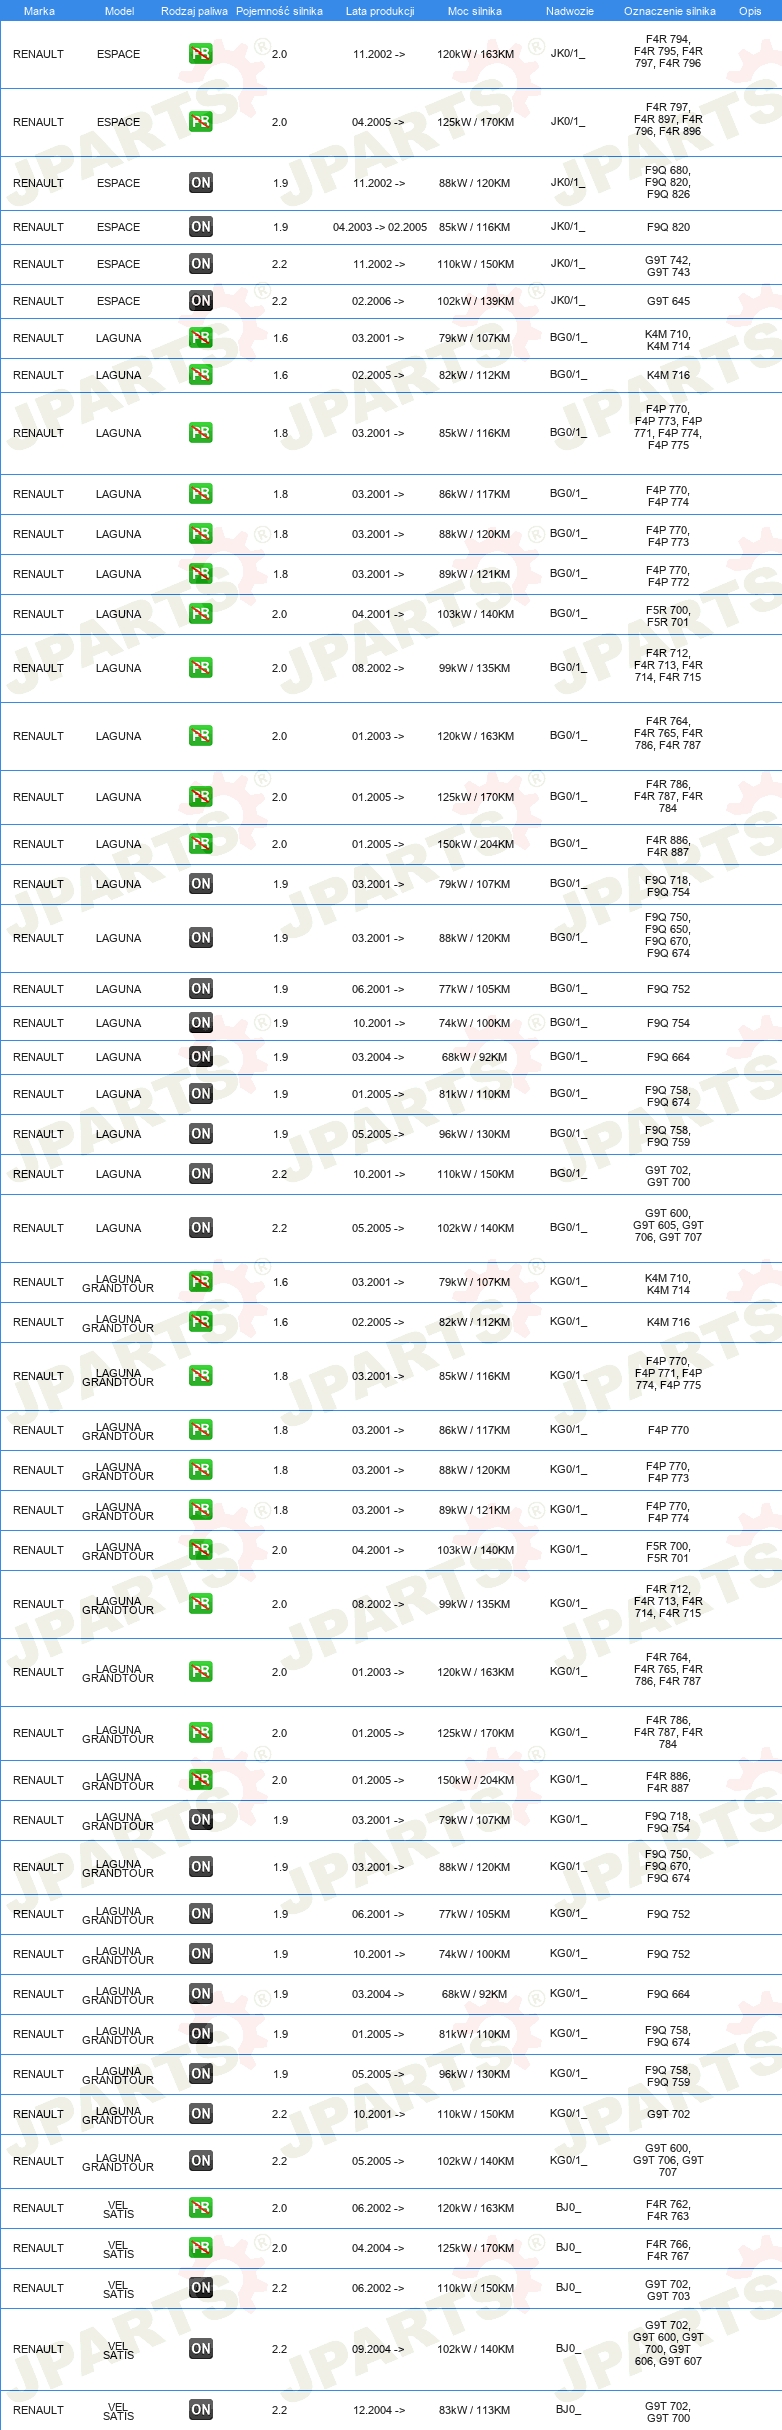
Task: Click the Model column header
Action: 119,11
